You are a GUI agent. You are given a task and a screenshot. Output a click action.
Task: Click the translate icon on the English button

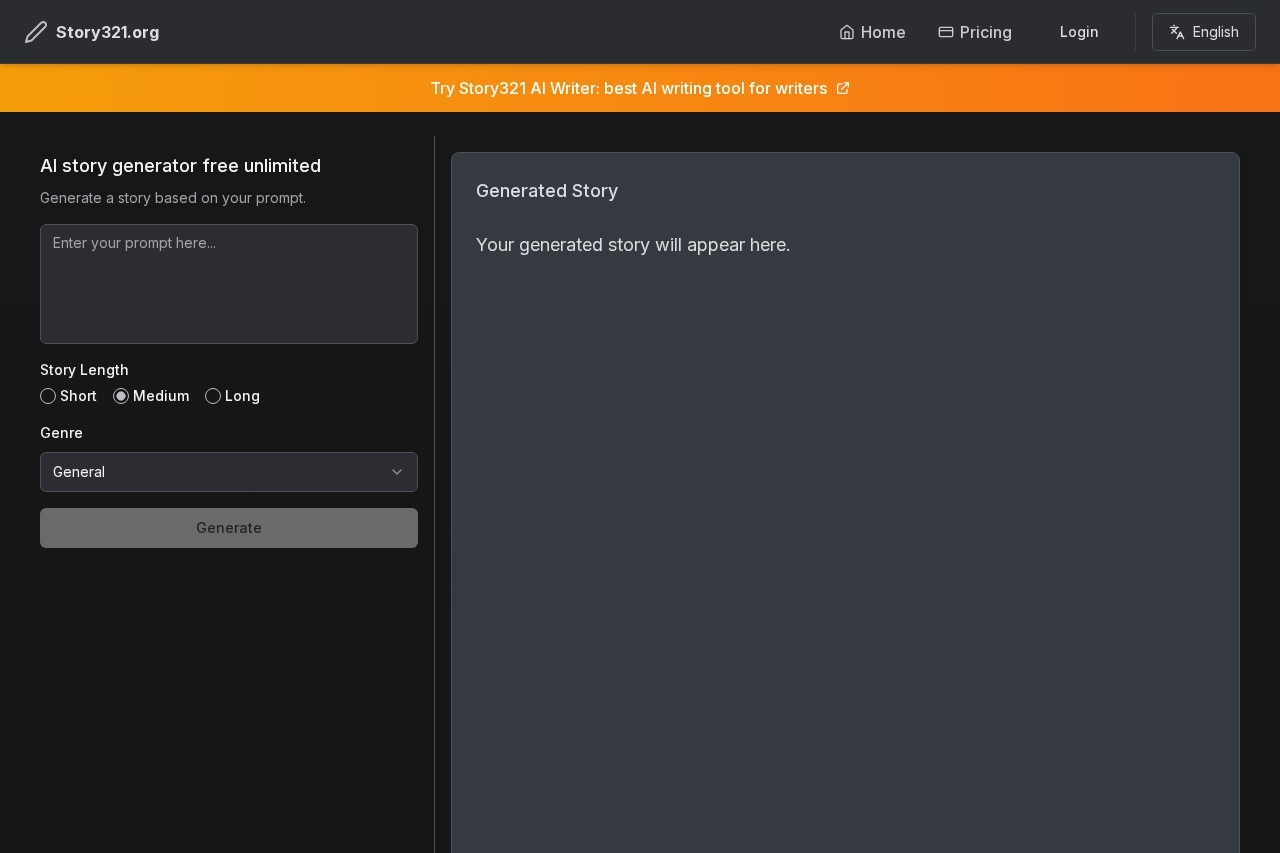(1177, 32)
